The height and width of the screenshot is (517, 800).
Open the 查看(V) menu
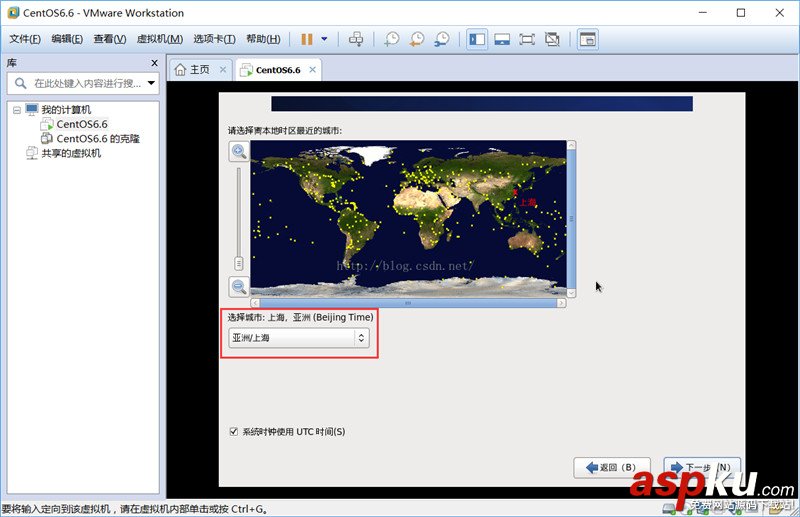click(x=110, y=39)
